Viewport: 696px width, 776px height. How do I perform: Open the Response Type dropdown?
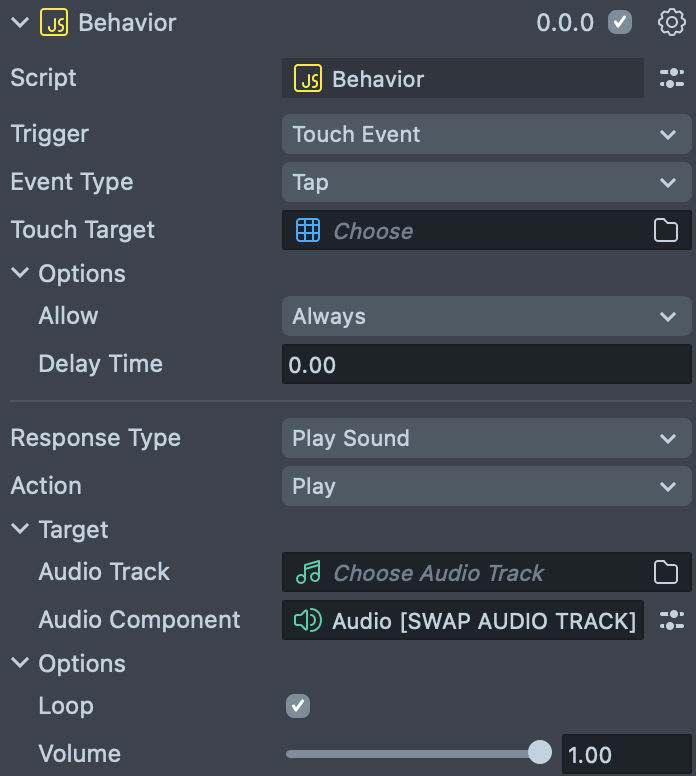click(486, 438)
